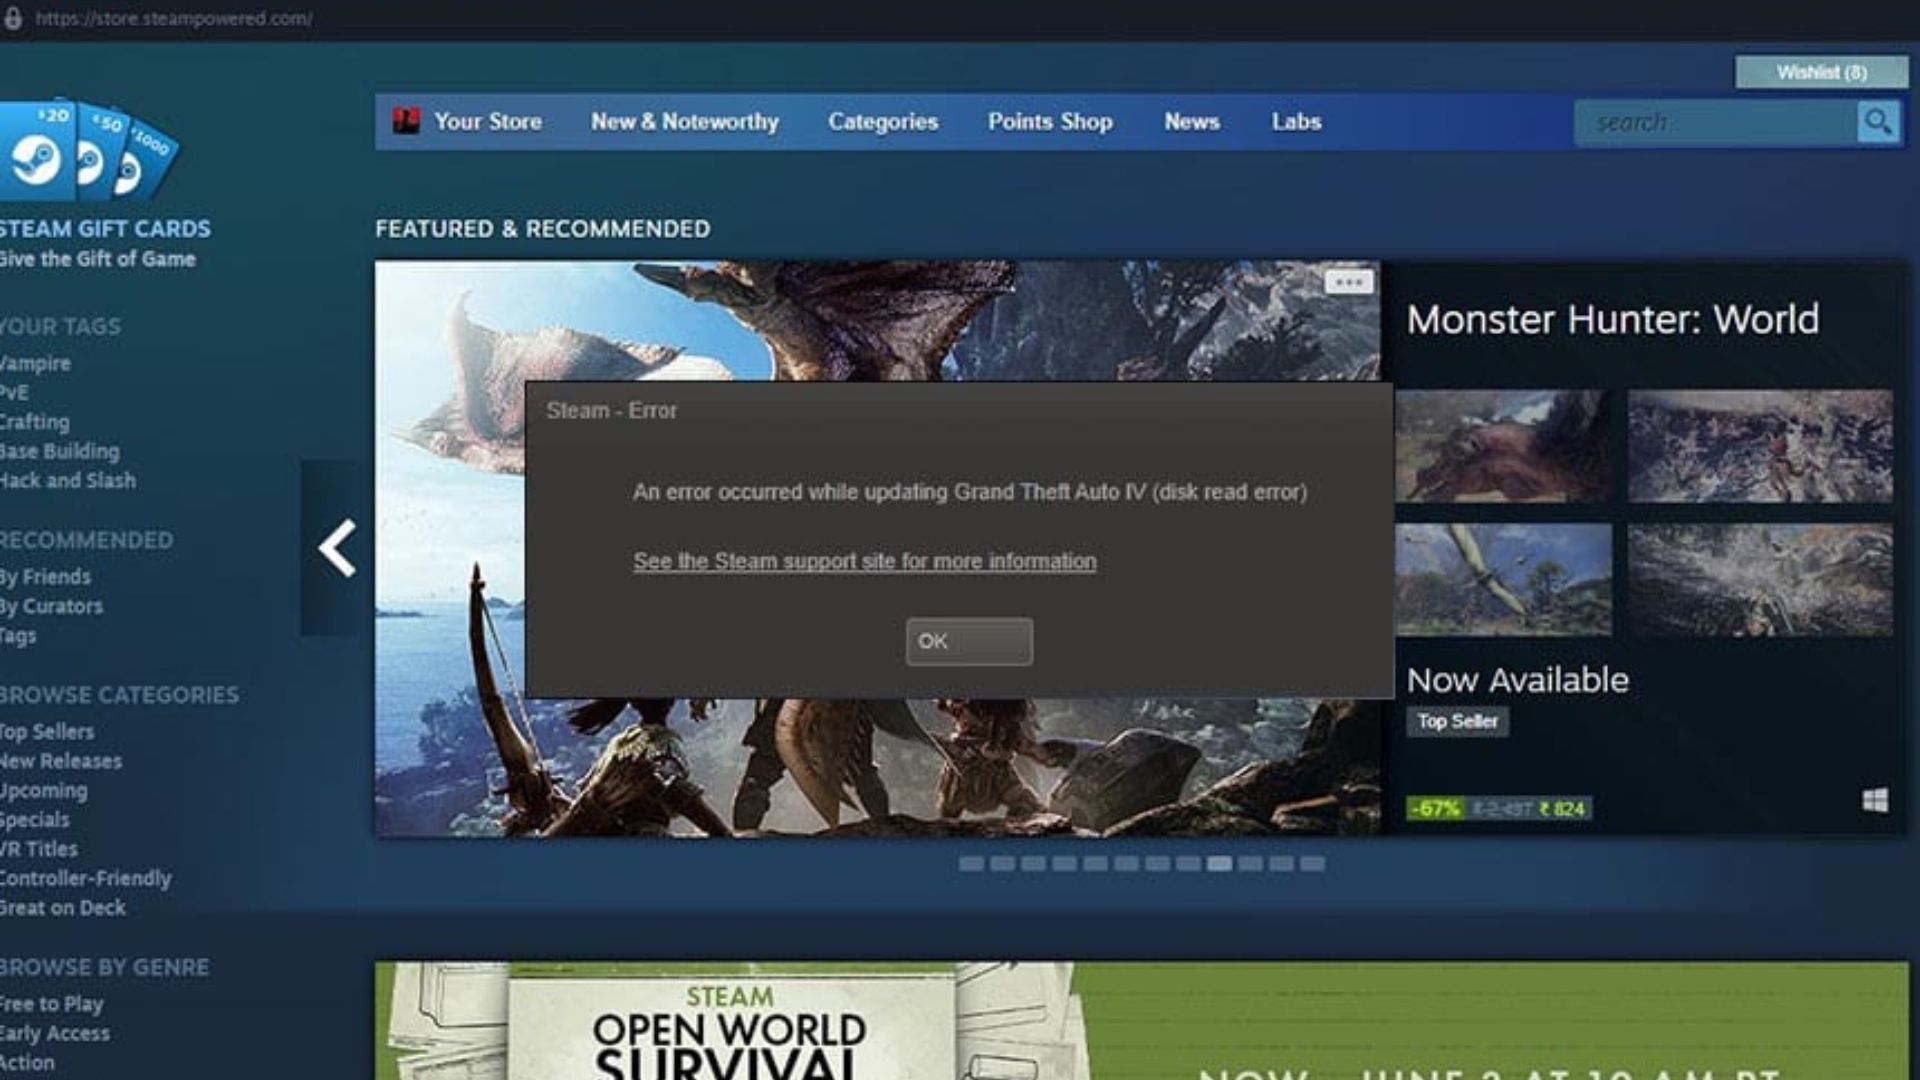Open the three-dots menu on featured image
This screenshot has width=1920, height=1080.
(x=1348, y=282)
